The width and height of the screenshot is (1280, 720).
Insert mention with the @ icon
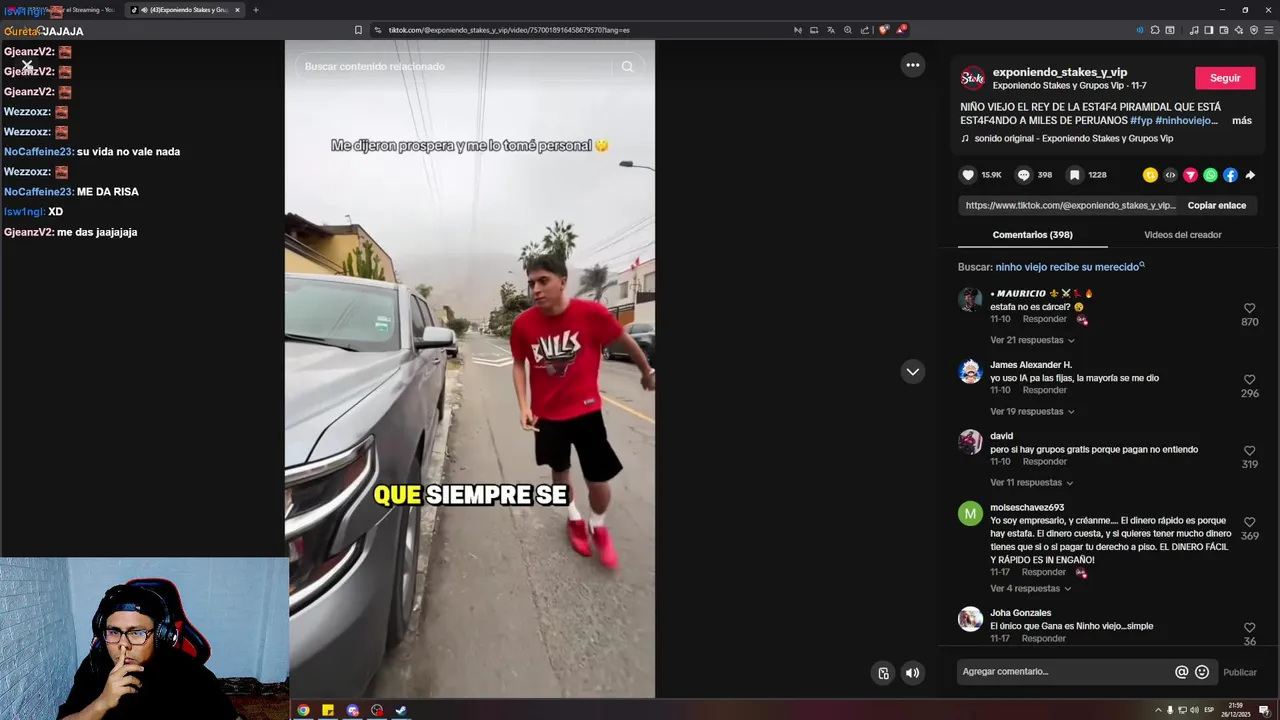1181,672
